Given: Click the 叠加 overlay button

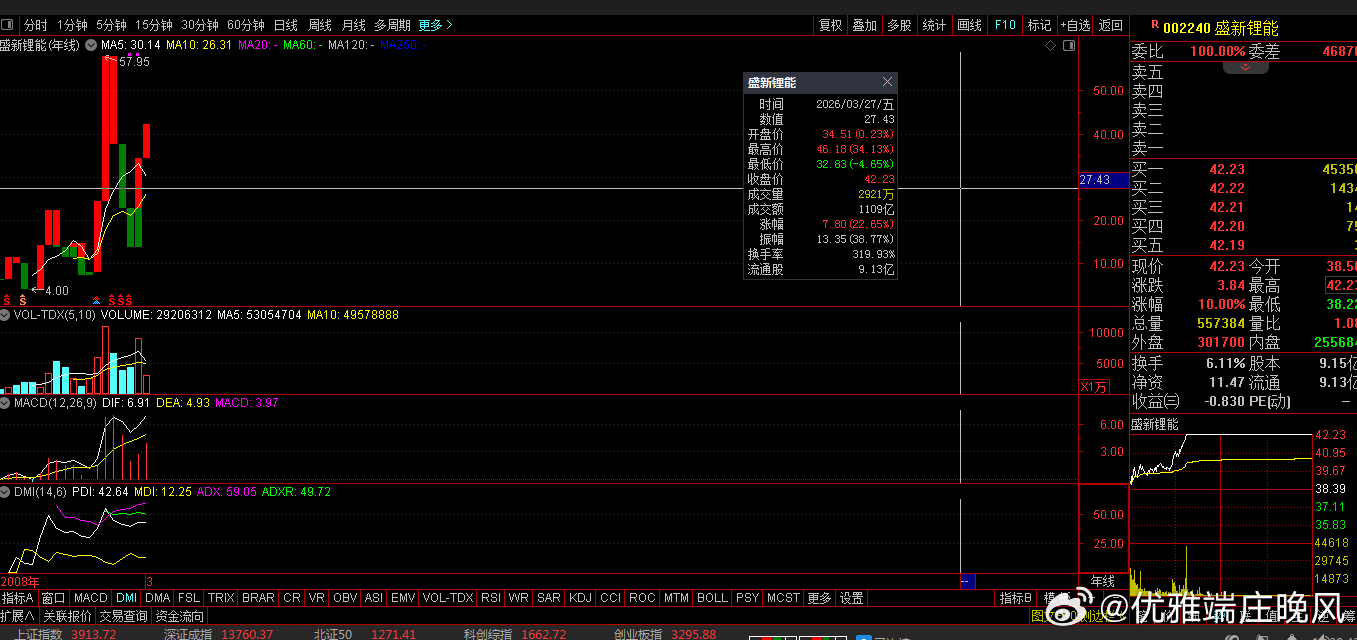Looking at the screenshot, I should (864, 25).
